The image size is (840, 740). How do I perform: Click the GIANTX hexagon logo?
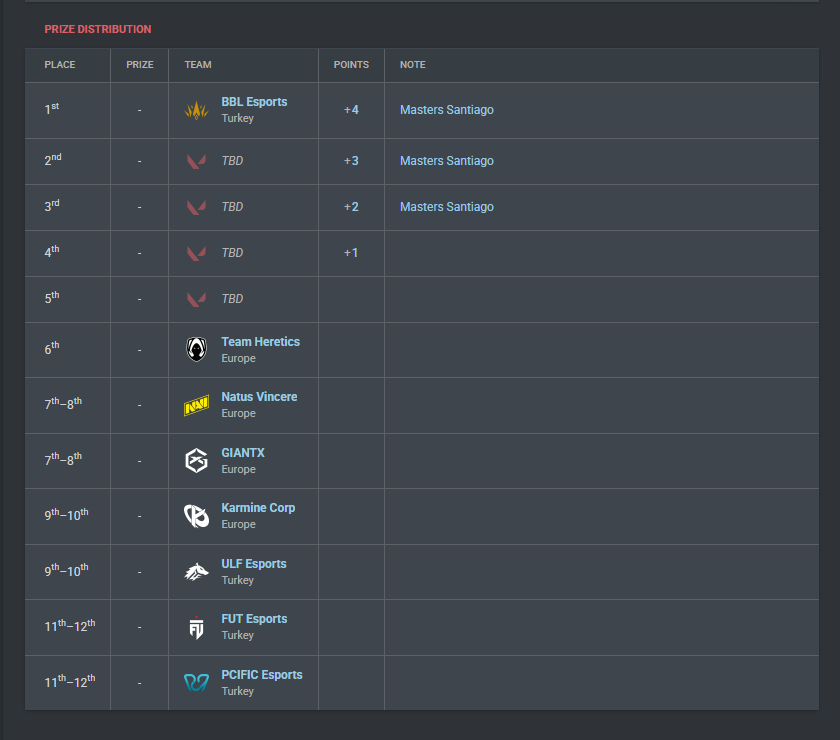coord(196,461)
